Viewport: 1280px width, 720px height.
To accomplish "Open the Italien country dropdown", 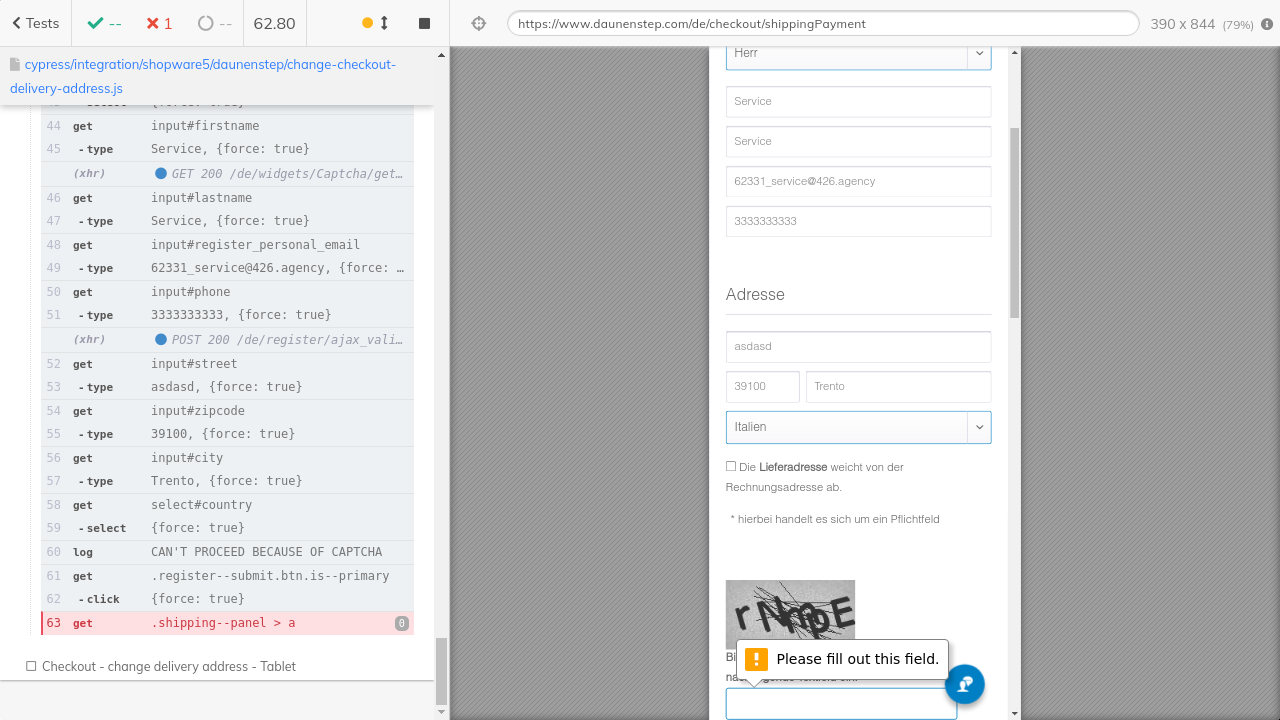I will tap(858, 427).
